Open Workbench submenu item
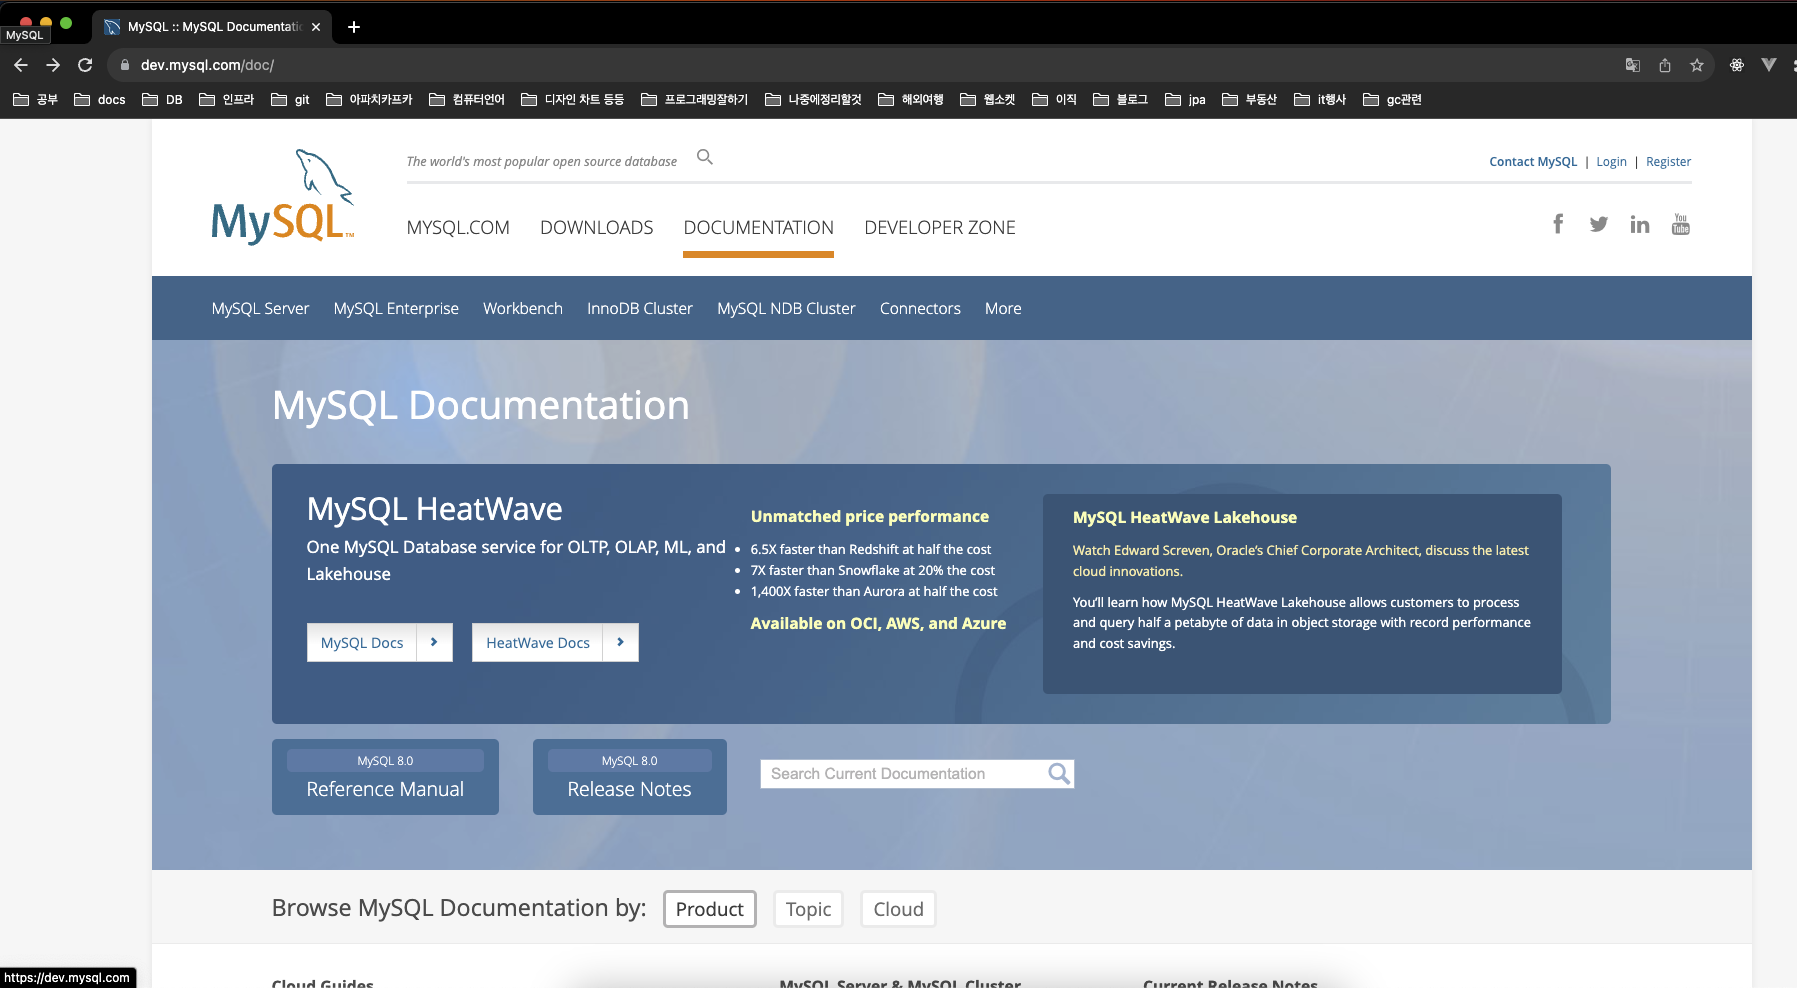This screenshot has height=988, width=1797. point(523,308)
